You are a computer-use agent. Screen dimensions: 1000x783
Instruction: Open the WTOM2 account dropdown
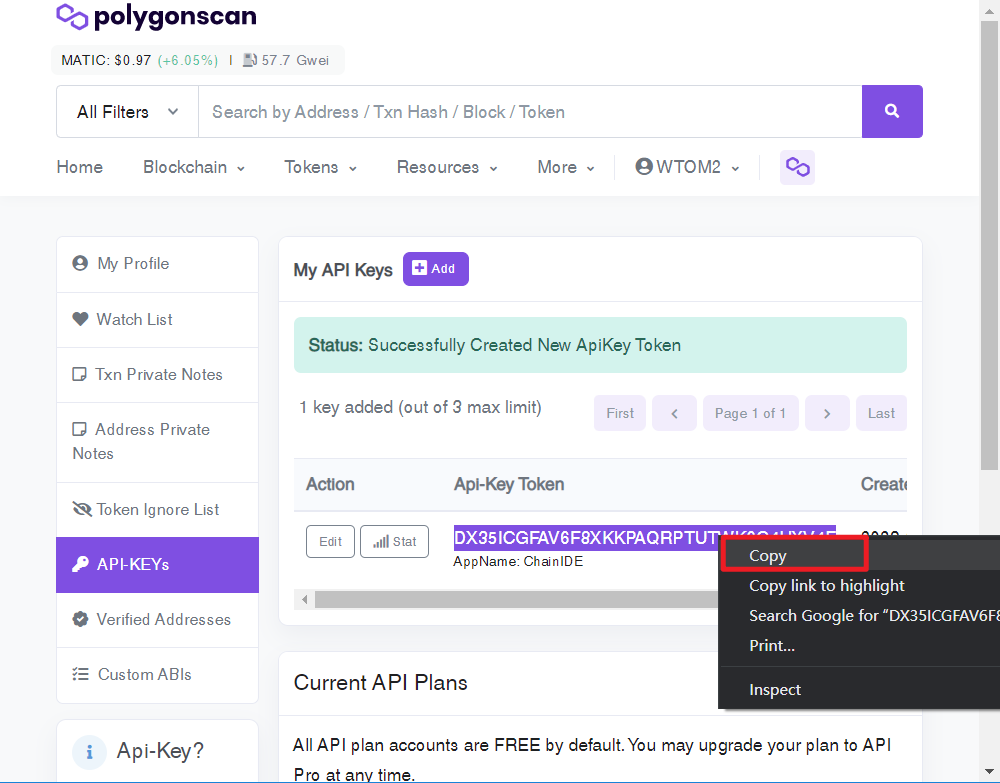tap(688, 167)
